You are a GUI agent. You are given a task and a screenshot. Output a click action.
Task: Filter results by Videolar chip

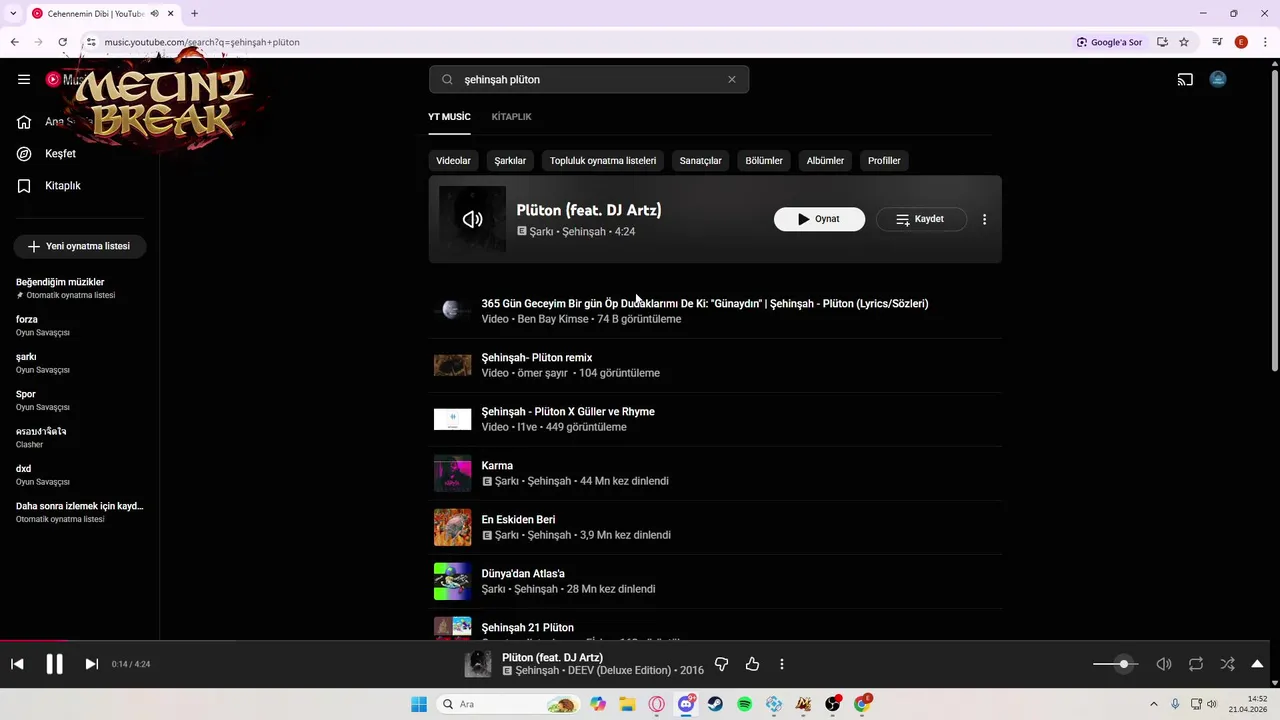pos(453,161)
